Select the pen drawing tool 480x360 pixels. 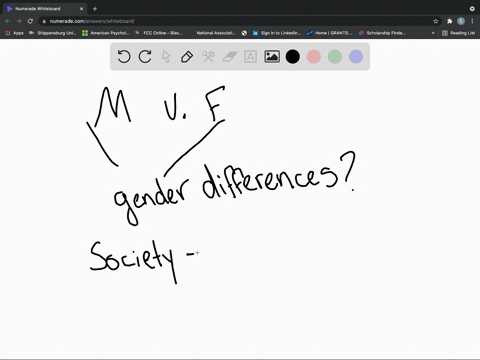tap(187, 57)
